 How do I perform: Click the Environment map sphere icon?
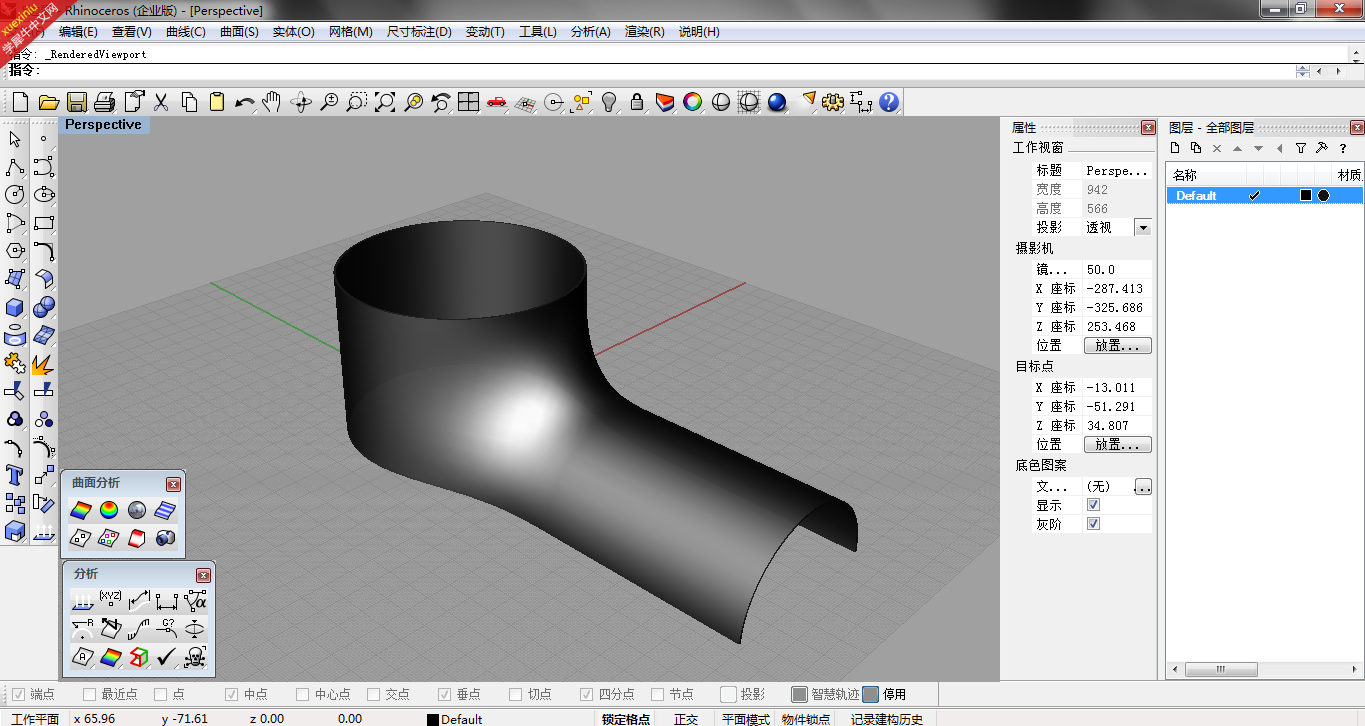(x=137, y=510)
